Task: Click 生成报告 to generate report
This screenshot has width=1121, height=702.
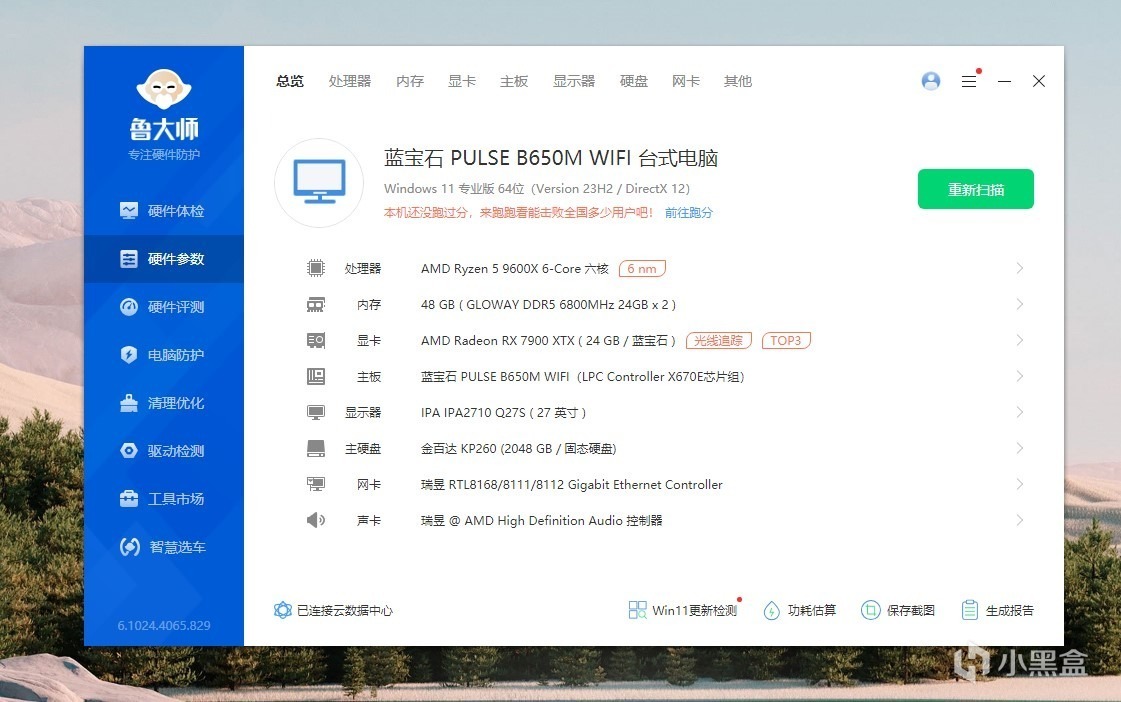Action: tap(997, 610)
